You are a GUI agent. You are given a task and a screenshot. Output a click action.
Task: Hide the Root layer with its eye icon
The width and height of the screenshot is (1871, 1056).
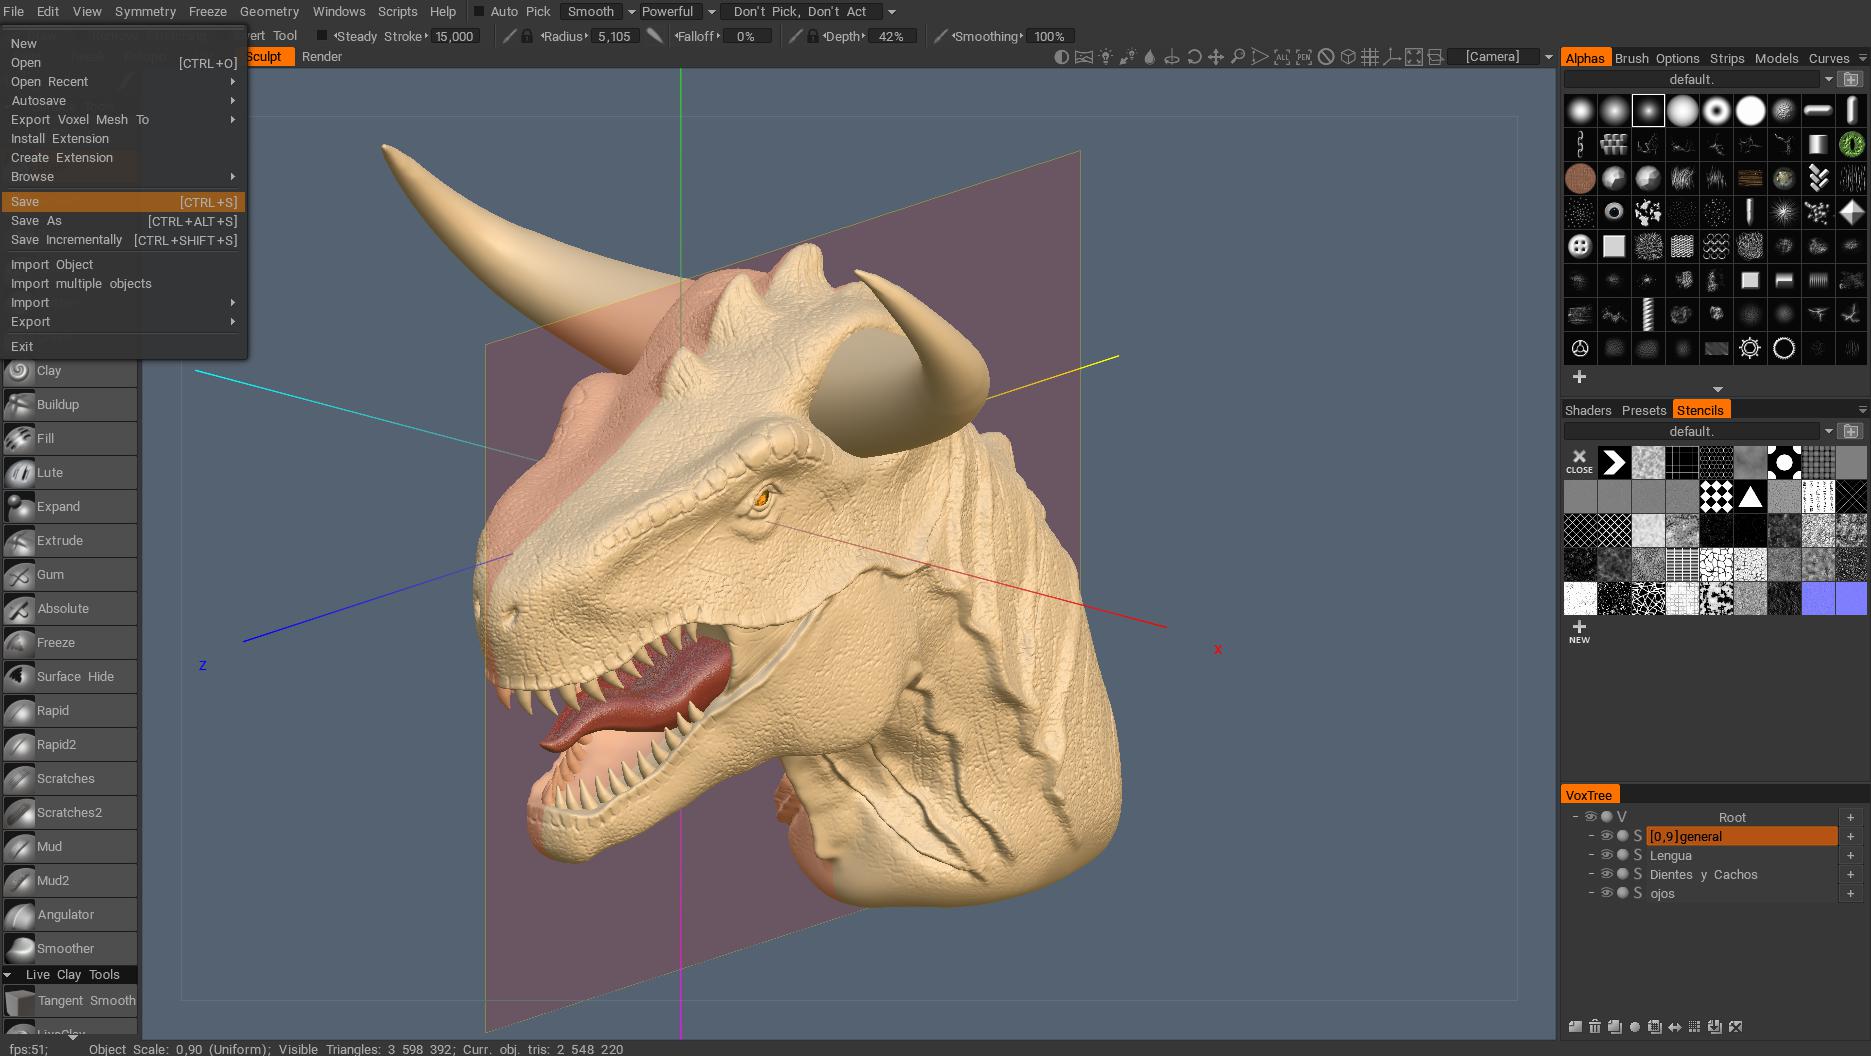pos(1591,817)
